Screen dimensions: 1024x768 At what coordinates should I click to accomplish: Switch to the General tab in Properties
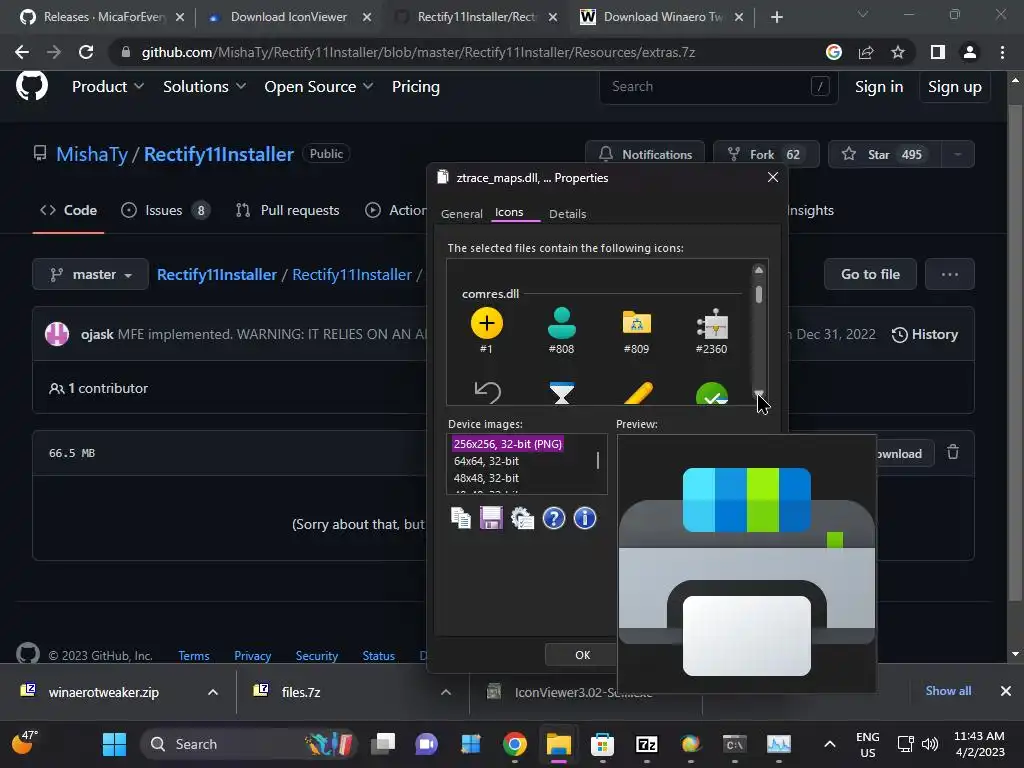(462, 214)
